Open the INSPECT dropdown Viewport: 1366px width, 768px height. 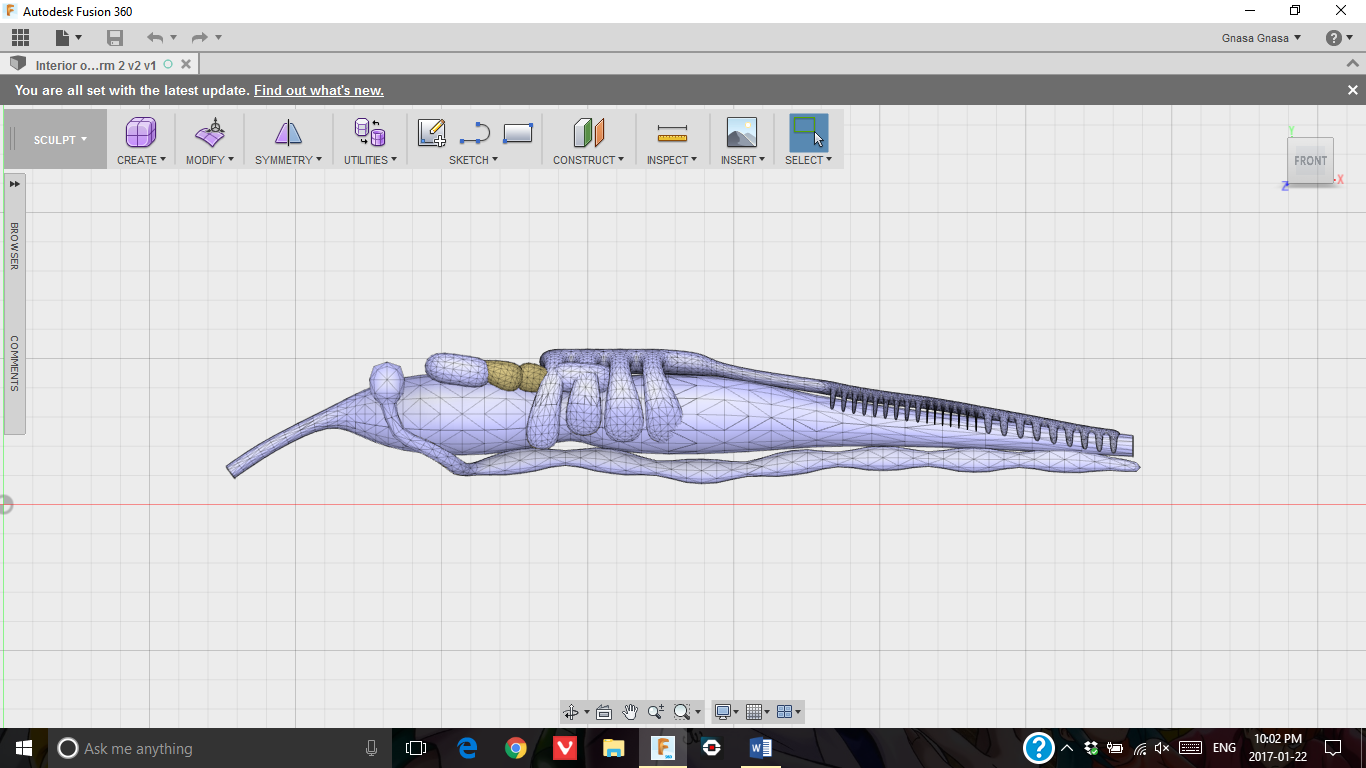click(x=672, y=160)
